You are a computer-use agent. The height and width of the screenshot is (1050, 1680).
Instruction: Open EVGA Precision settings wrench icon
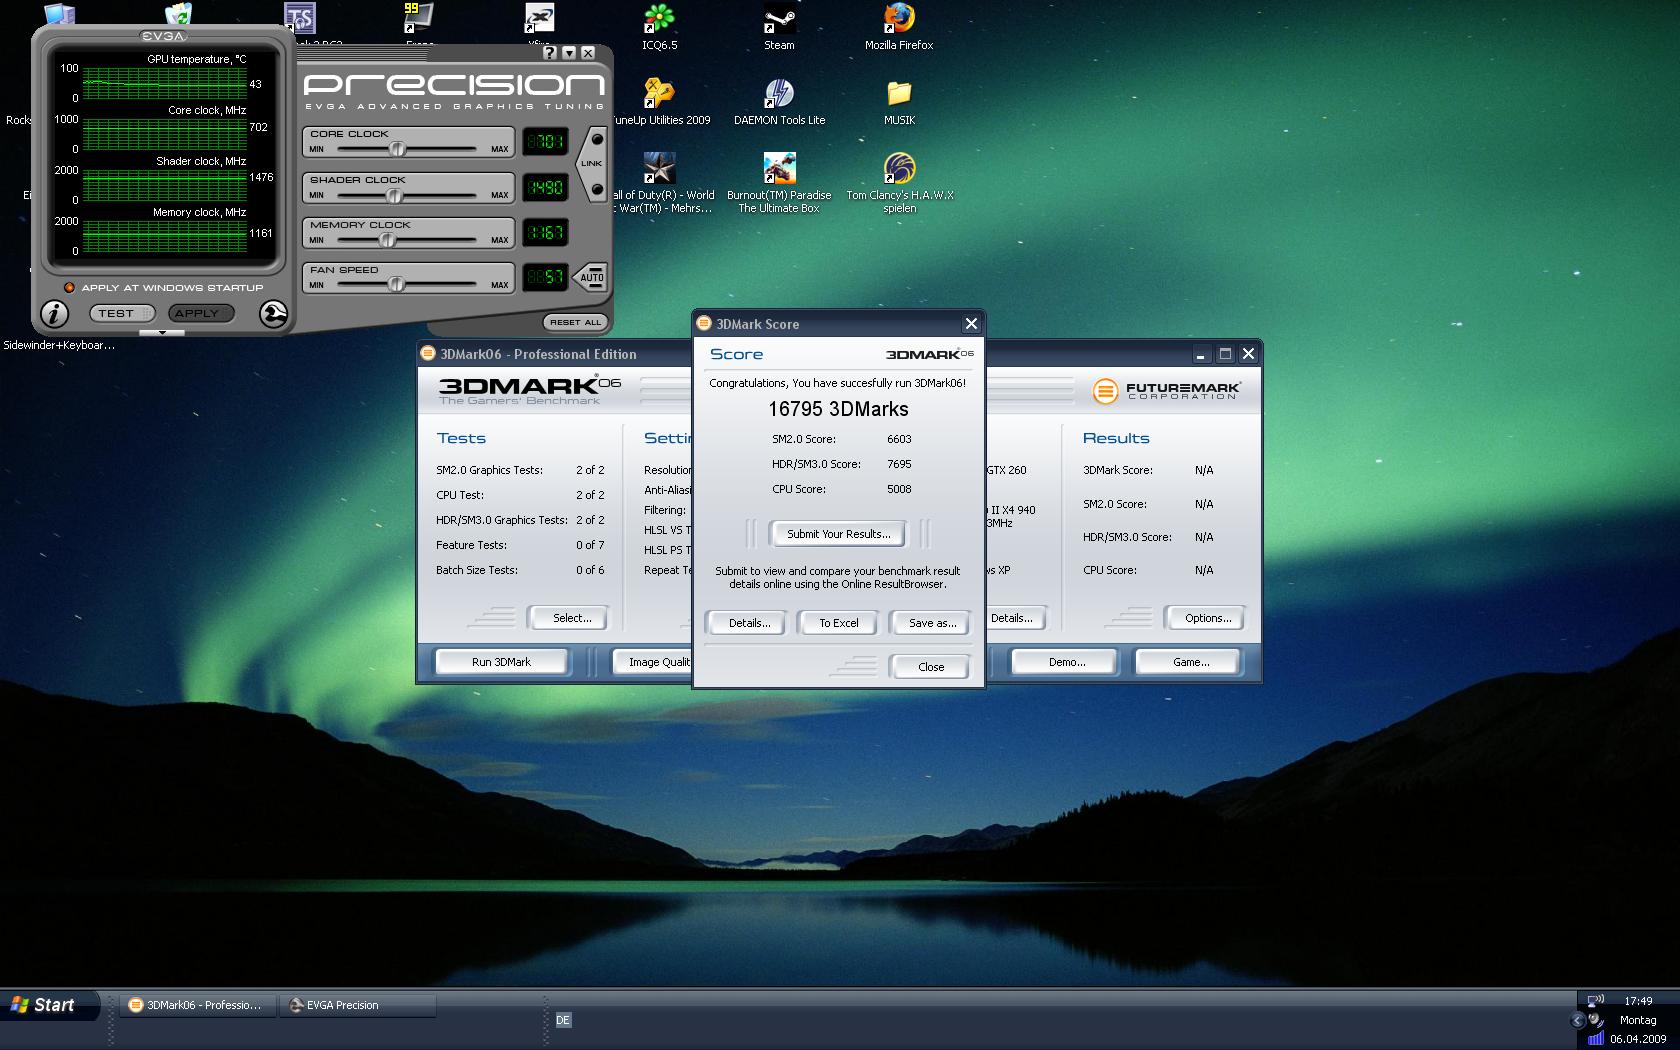(x=273, y=314)
